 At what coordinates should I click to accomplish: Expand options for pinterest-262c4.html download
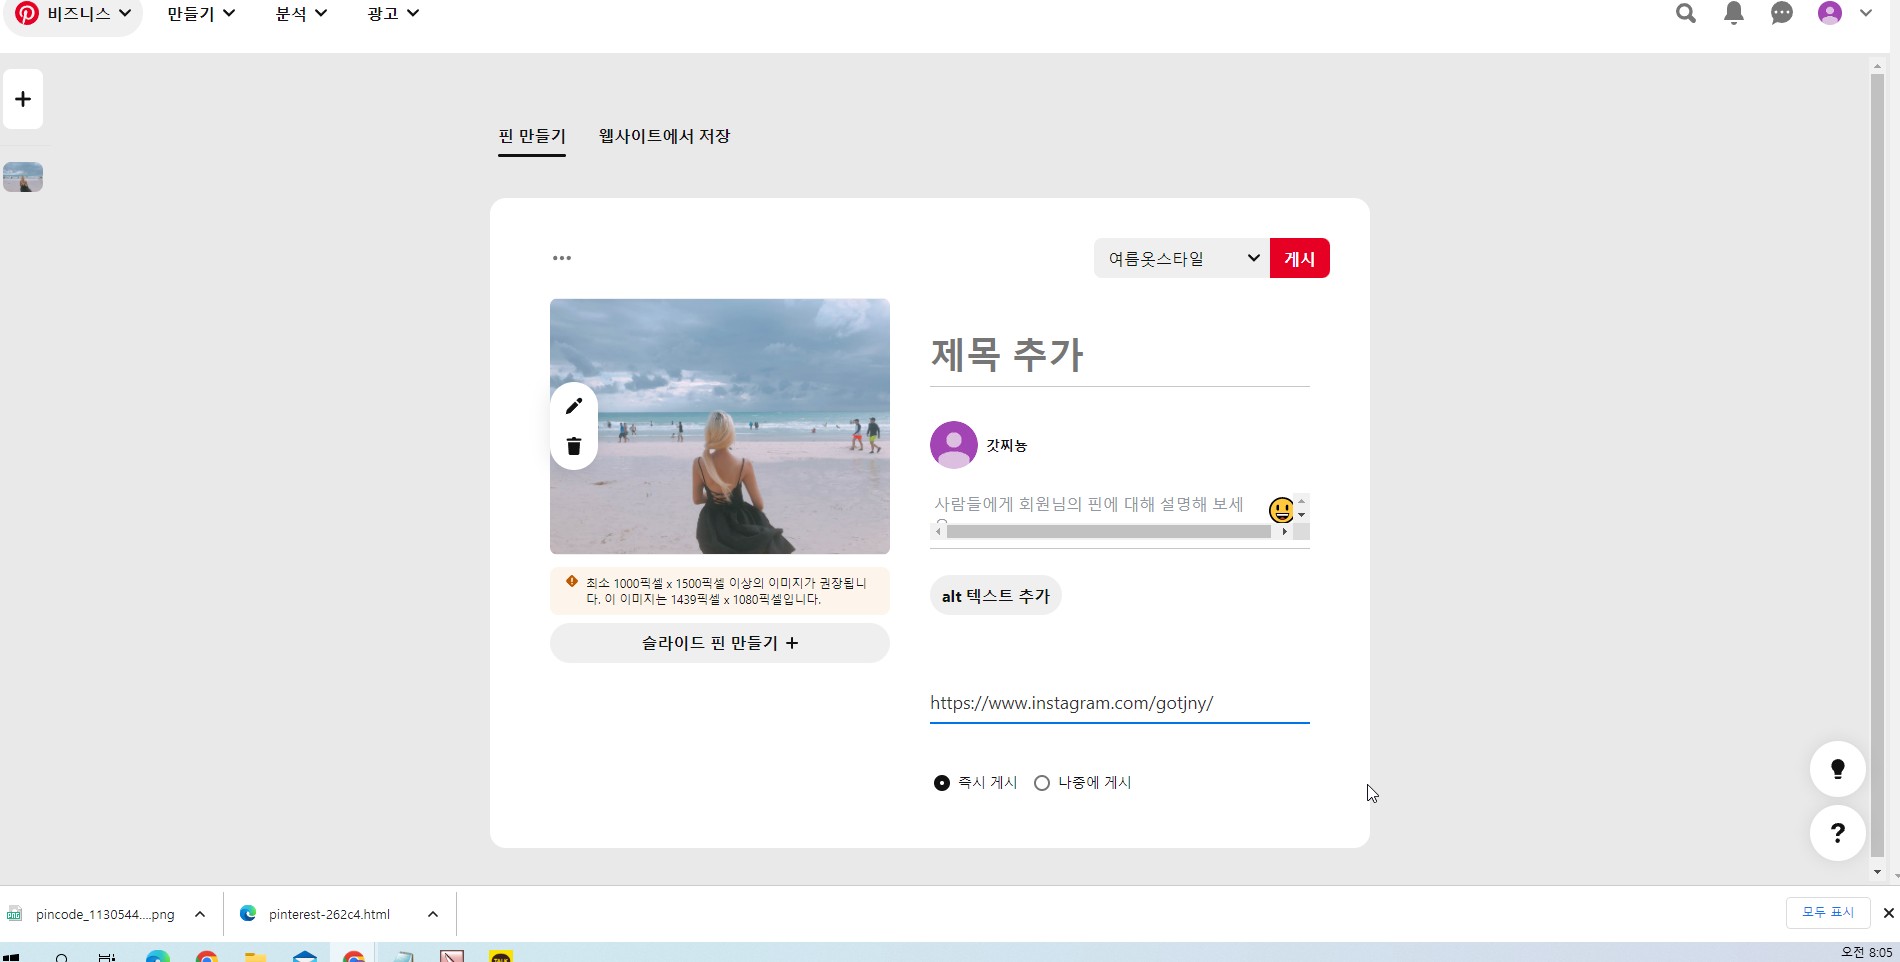[x=433, y=914]
